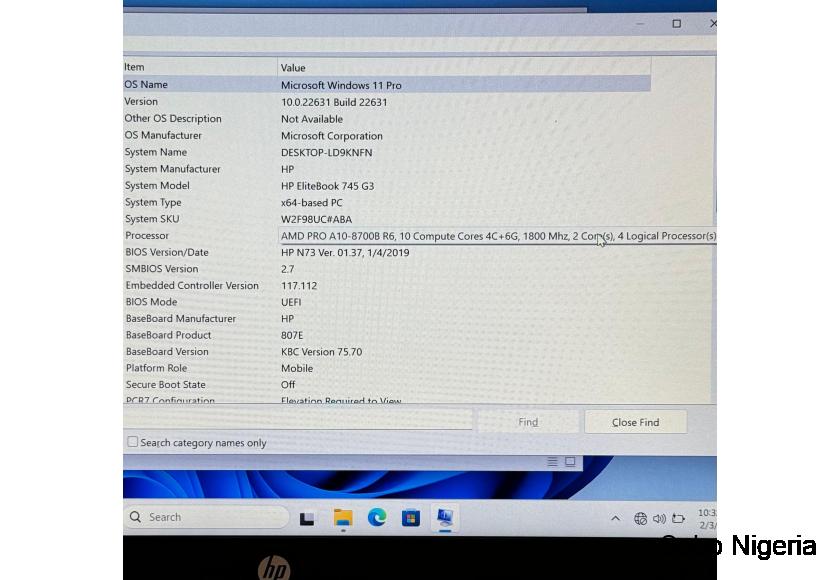Select the Processor row
The image size is (840, 580).
click(200, 236)
